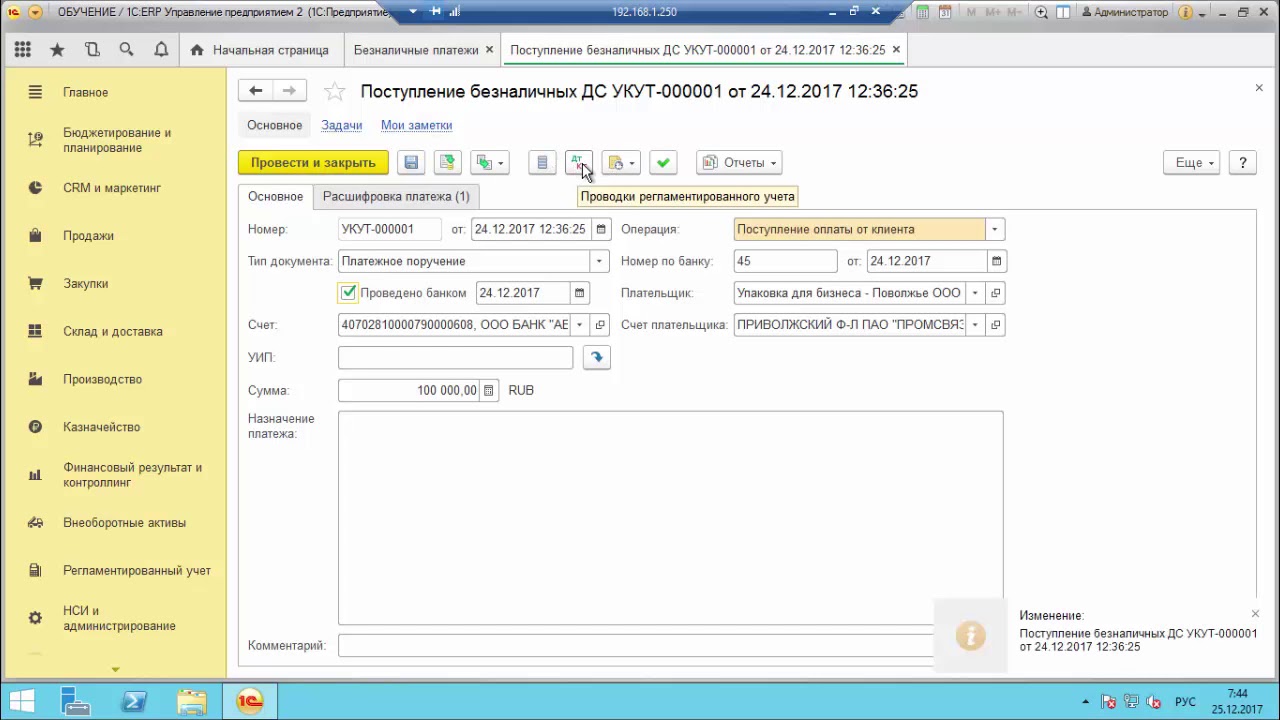Image resolution: width=1280 pixels, height=720 pixels.
Task: Click into the Номер field
Action: pos(389,229)
